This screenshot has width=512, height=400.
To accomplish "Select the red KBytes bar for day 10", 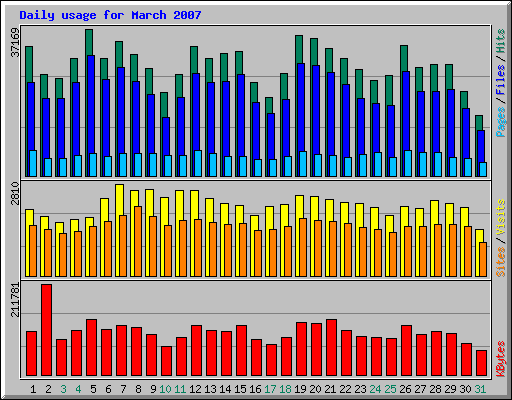I will pyautogui.click(x=167, y=361).
